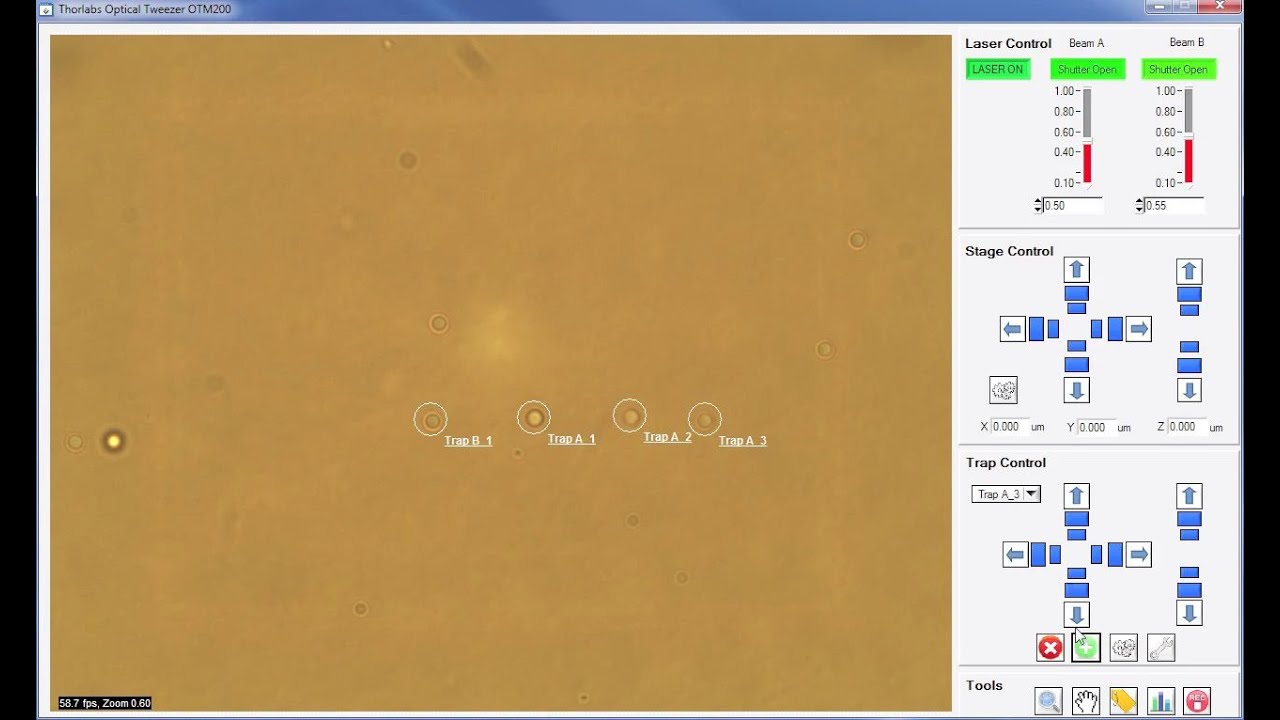The image size is (1280, 720).
Task: Click Beam B power value field 0.55
Action: point(1174,205)
